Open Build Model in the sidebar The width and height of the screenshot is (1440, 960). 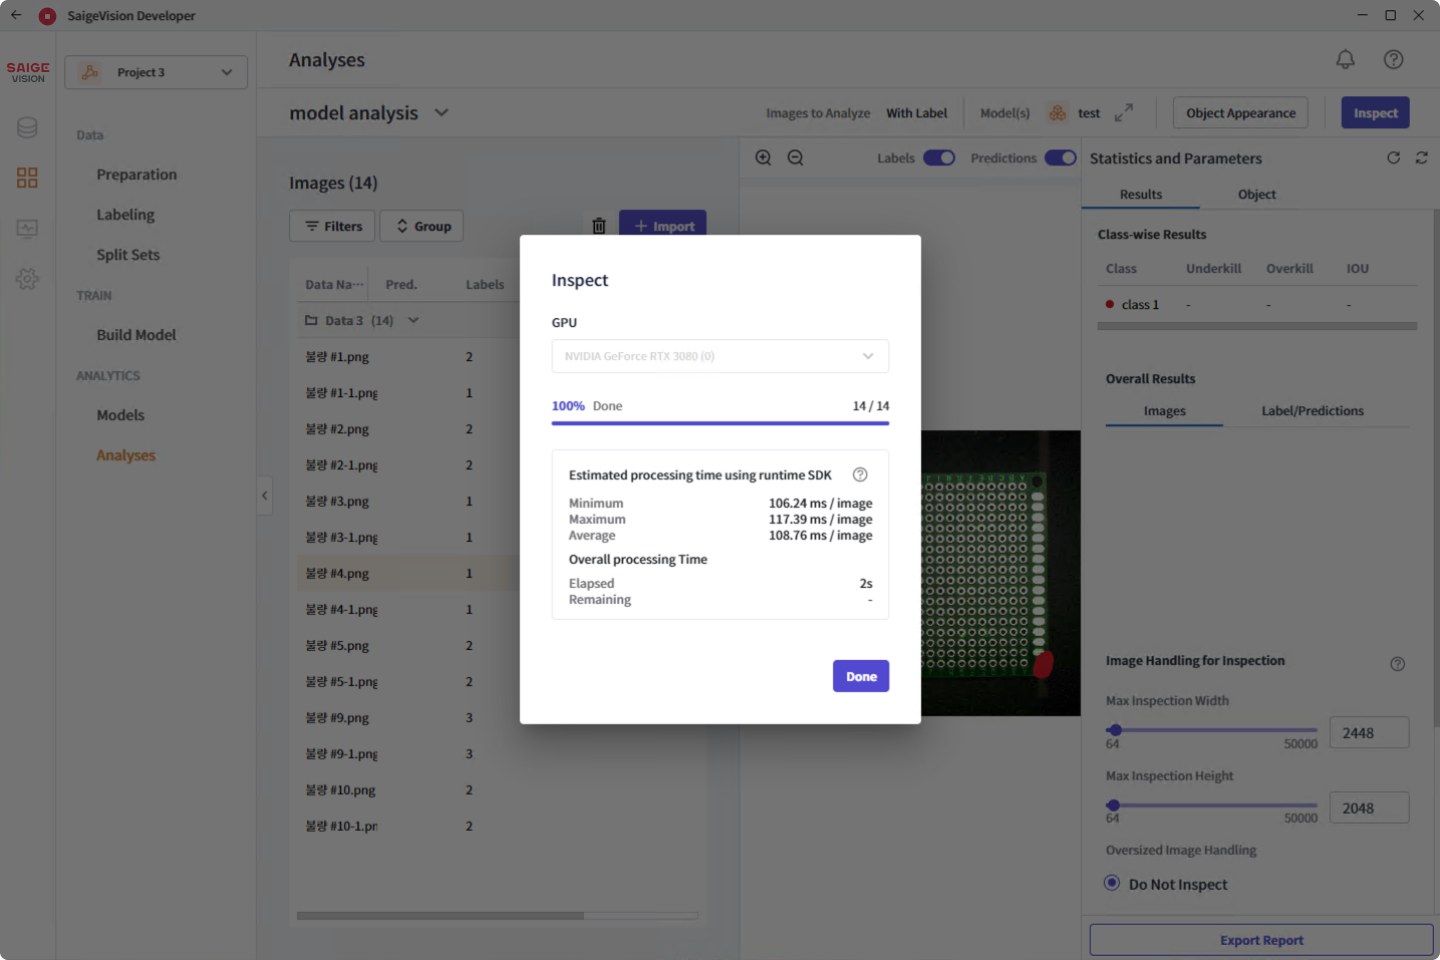136,335
